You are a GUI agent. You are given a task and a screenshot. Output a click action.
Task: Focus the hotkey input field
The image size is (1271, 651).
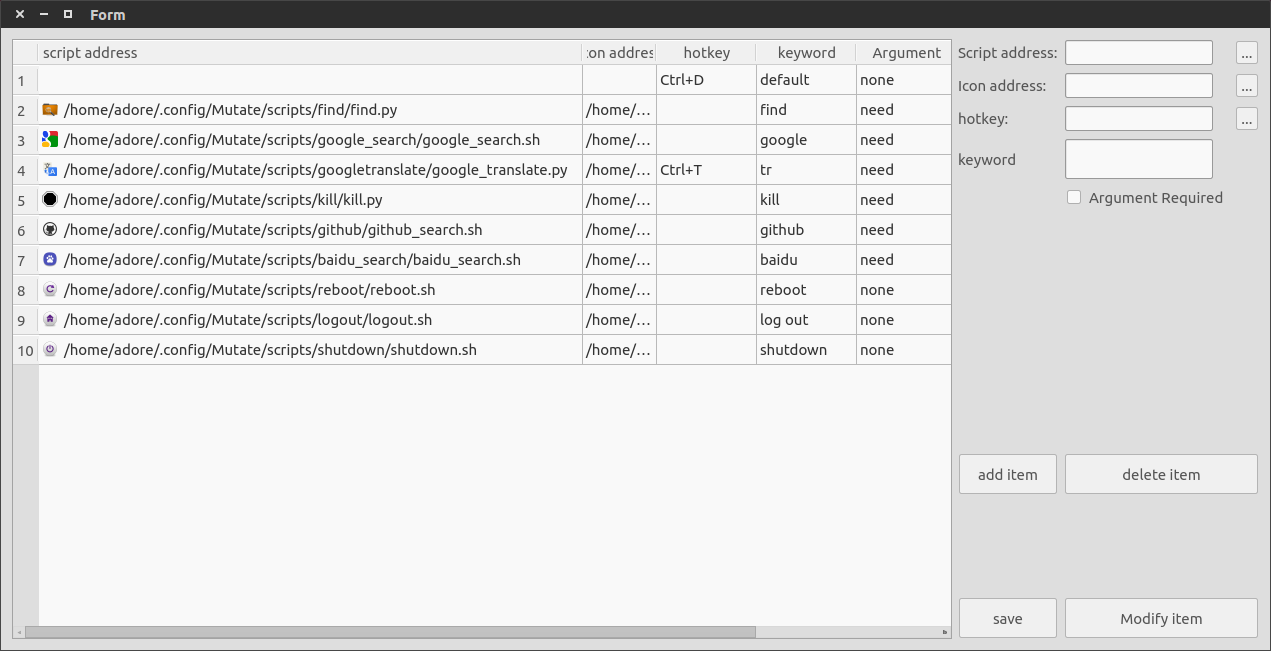pyautogui.click(x=1139, y=119)
